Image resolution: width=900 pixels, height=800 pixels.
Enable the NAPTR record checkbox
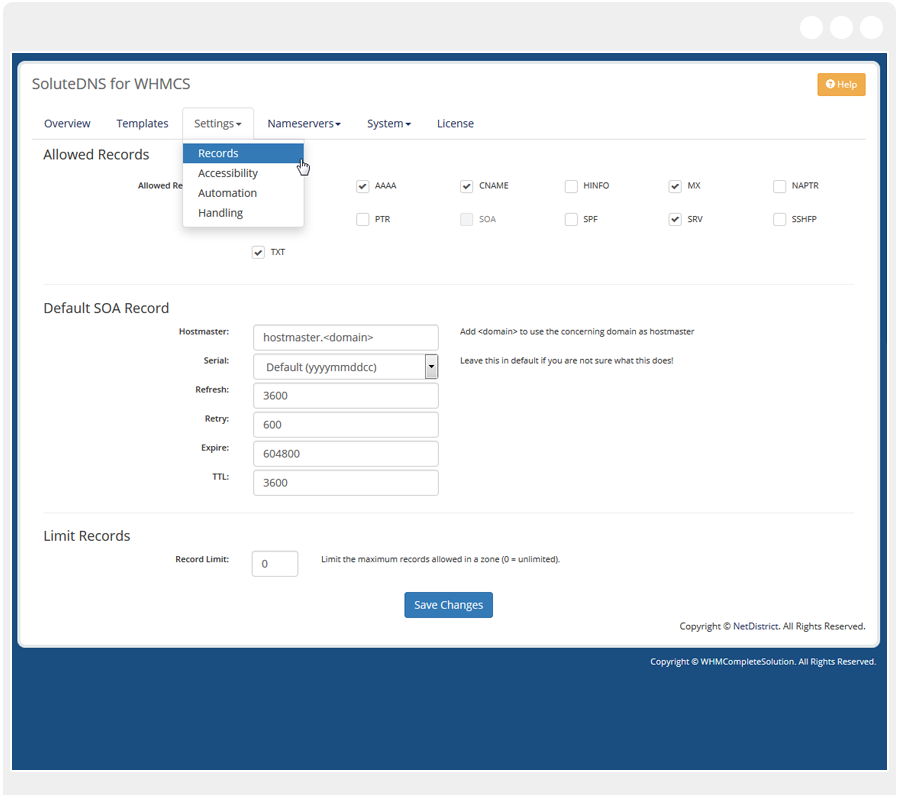click(780, 186)
